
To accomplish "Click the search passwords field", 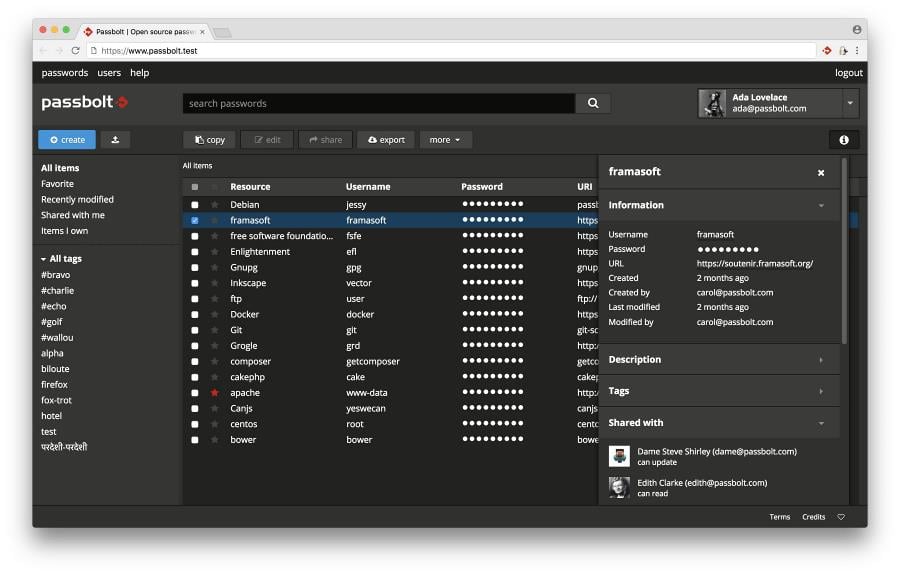I will [x=379, y=103].
